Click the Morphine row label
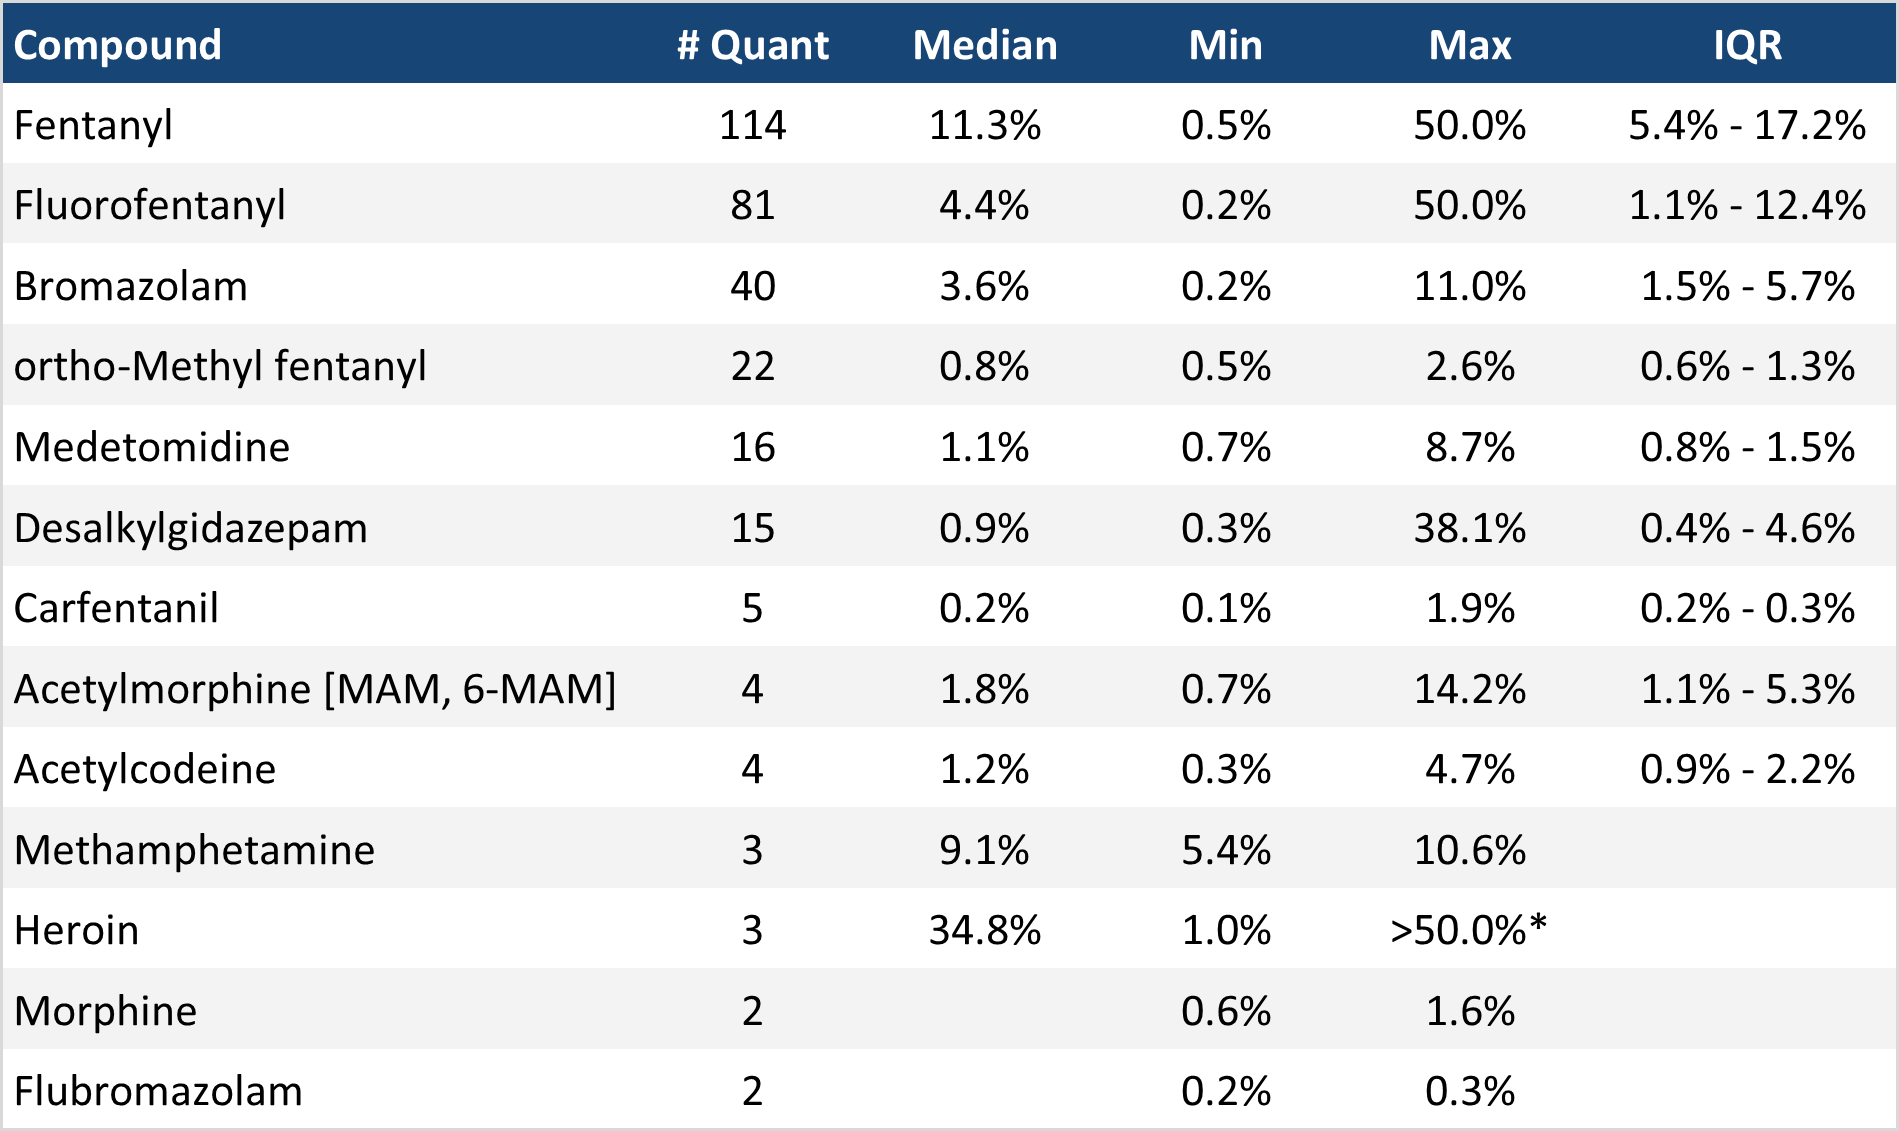Screen dimensions: 1899x1131 tap(106, 1011)
